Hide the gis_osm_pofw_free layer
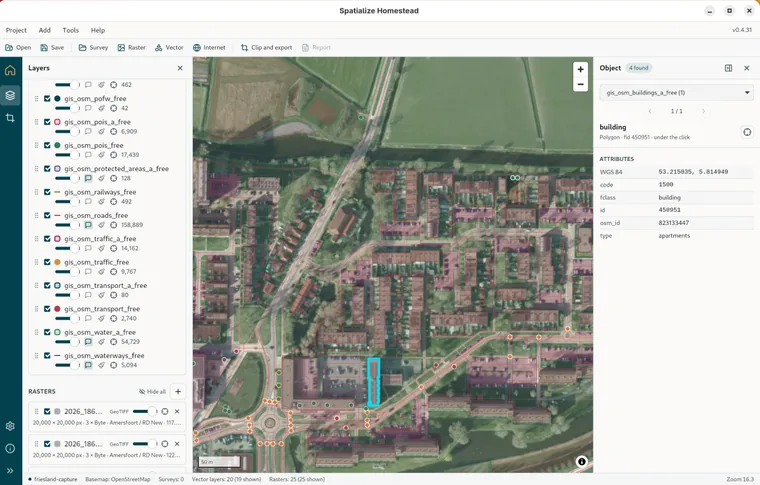The height and width of the screenshot is (485, 760). tap(47, 98)
